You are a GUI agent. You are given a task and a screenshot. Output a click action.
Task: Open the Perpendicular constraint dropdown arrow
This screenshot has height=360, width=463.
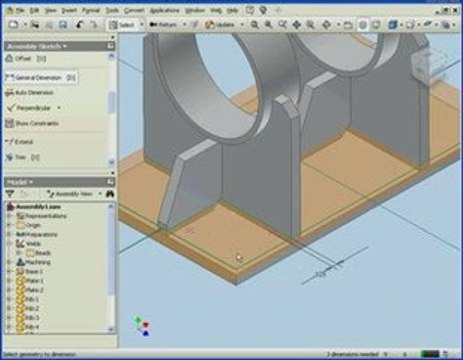59,108
